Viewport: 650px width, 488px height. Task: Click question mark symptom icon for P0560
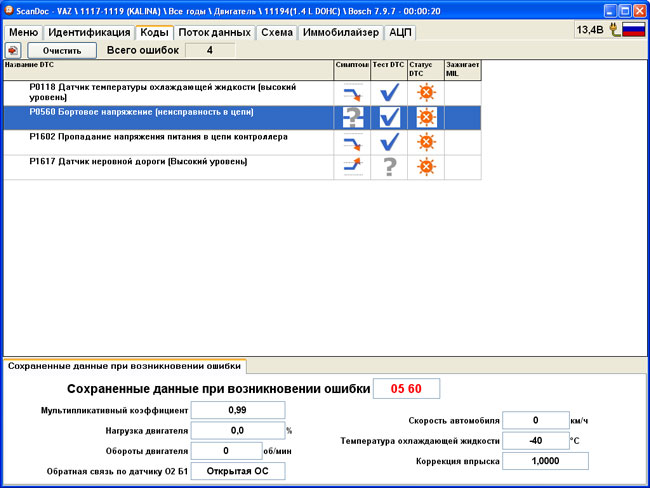click(352, 117)
